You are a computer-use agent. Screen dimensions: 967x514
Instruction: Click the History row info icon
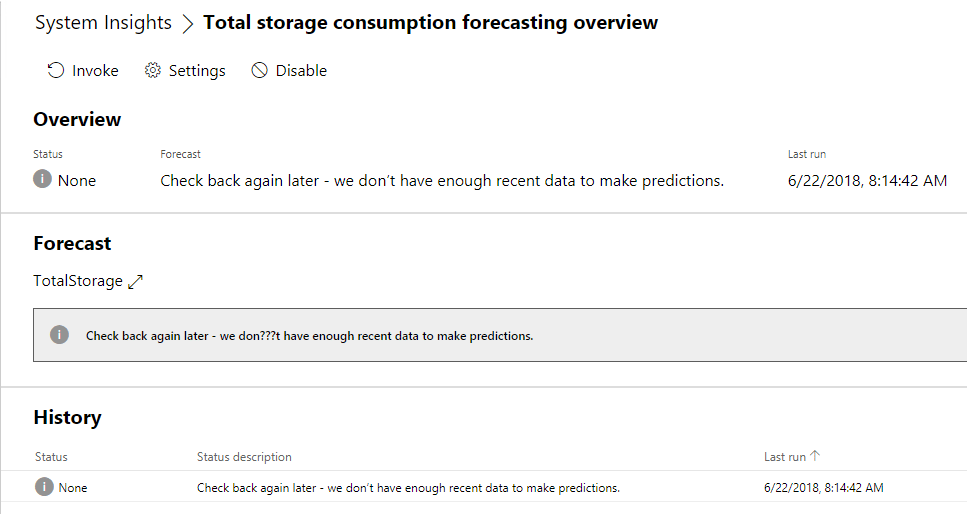pos(44,487)
